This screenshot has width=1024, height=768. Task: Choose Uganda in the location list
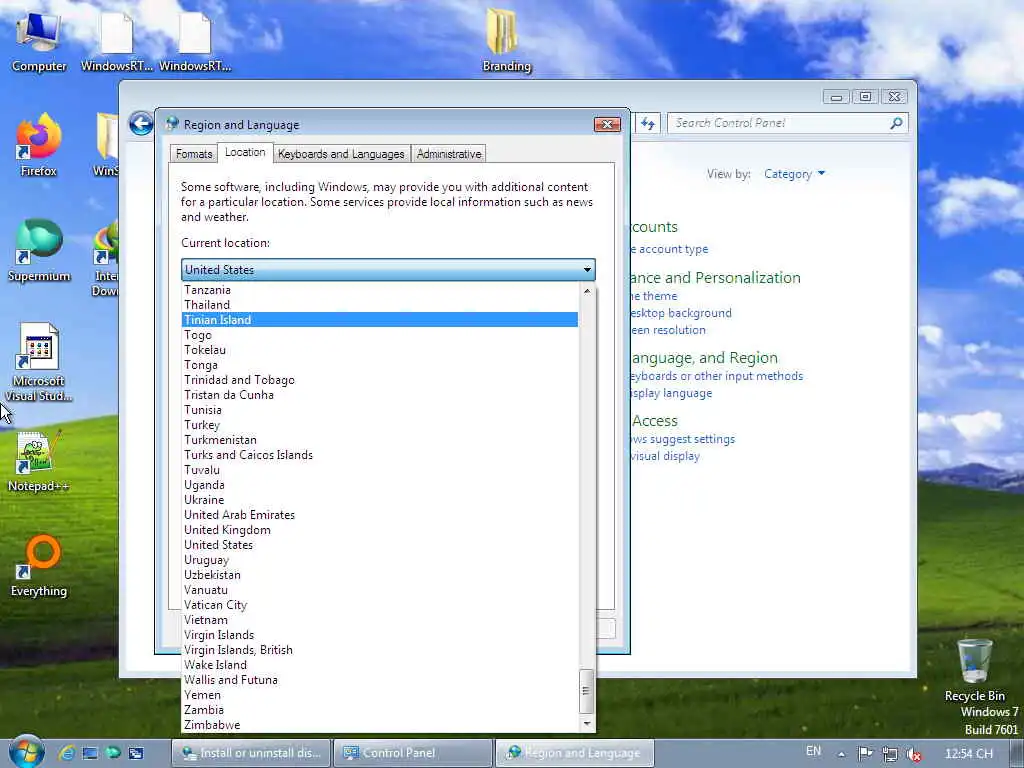point(379,485)
